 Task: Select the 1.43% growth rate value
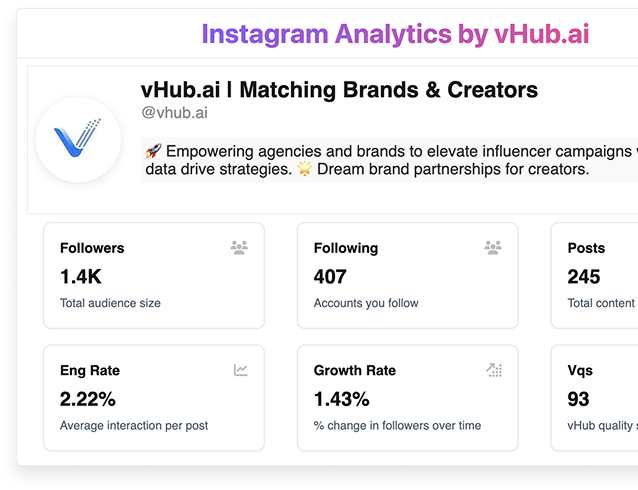341,399
